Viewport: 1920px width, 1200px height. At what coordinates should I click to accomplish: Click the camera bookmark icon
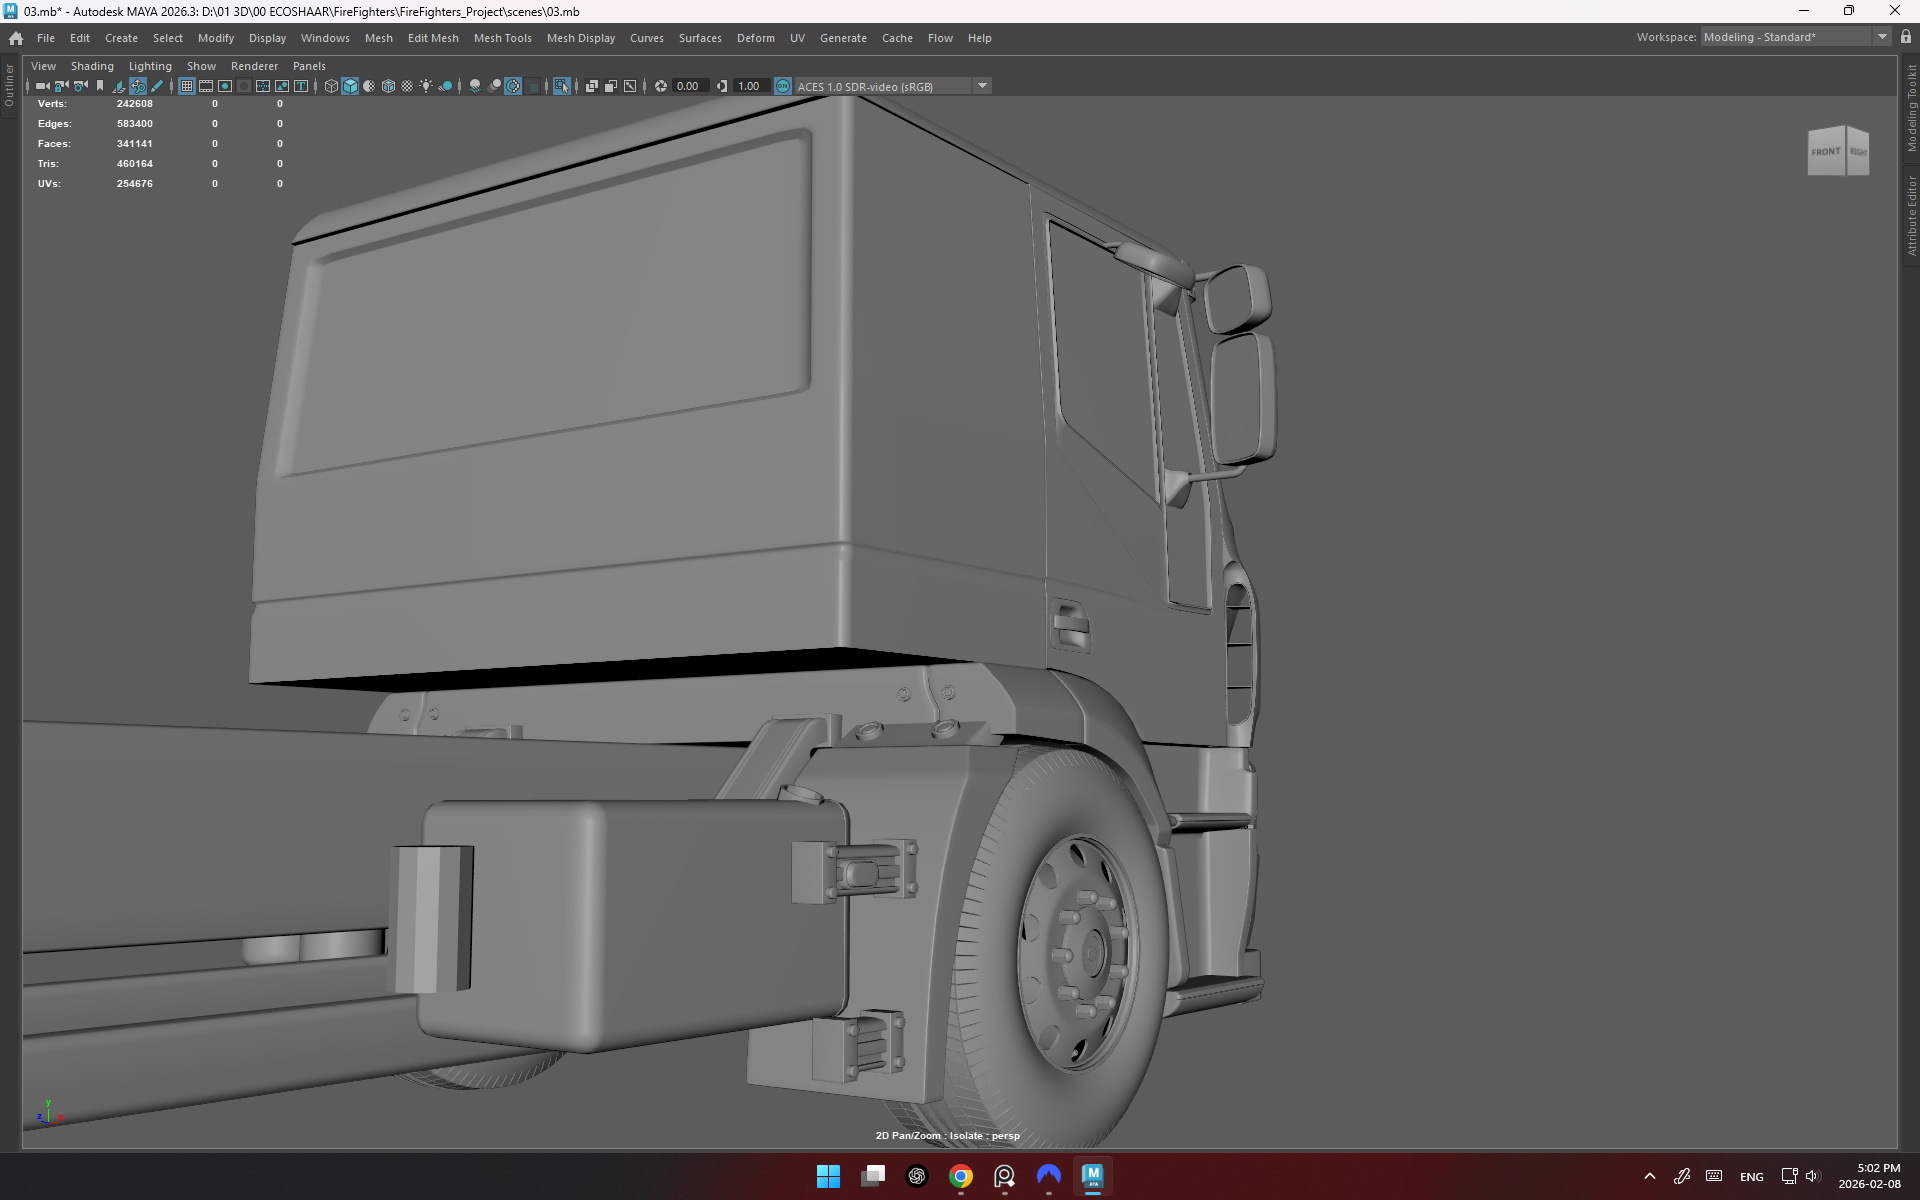click(x=100, y=86)
